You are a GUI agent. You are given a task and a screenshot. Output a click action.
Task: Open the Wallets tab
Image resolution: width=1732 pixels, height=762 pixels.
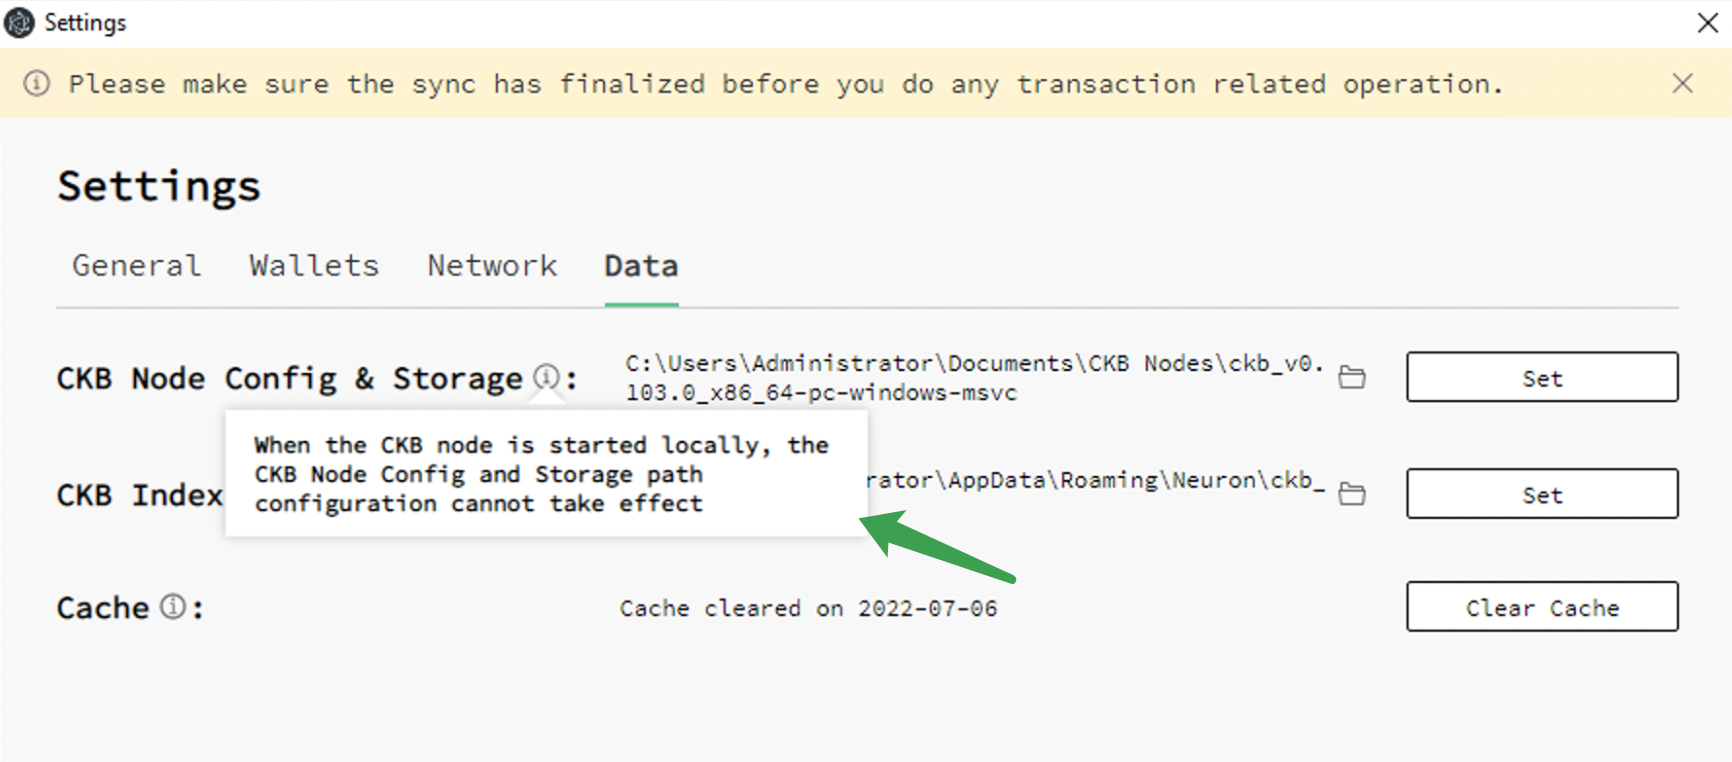pyautogui.click(x=314, y=266)
